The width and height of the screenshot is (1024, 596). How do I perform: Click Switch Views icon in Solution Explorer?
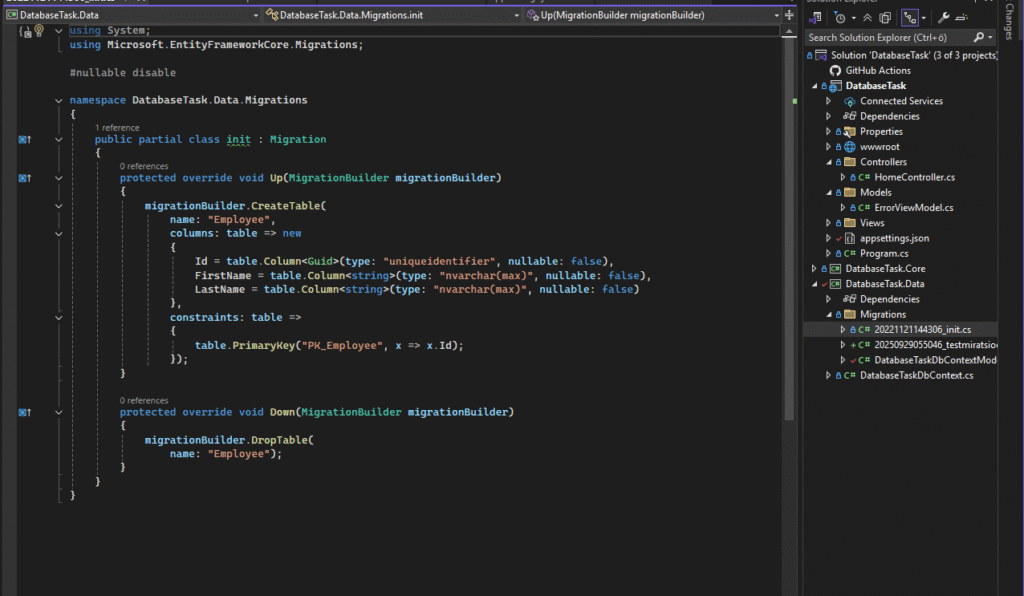(817, 18)
